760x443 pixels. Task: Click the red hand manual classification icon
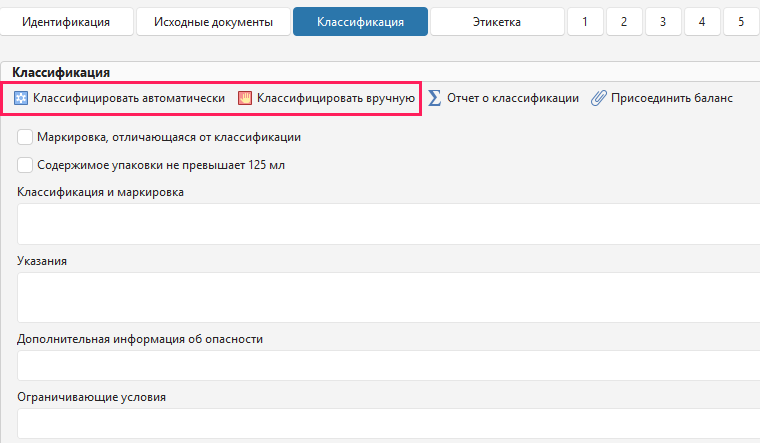click(x=245, y=98)
